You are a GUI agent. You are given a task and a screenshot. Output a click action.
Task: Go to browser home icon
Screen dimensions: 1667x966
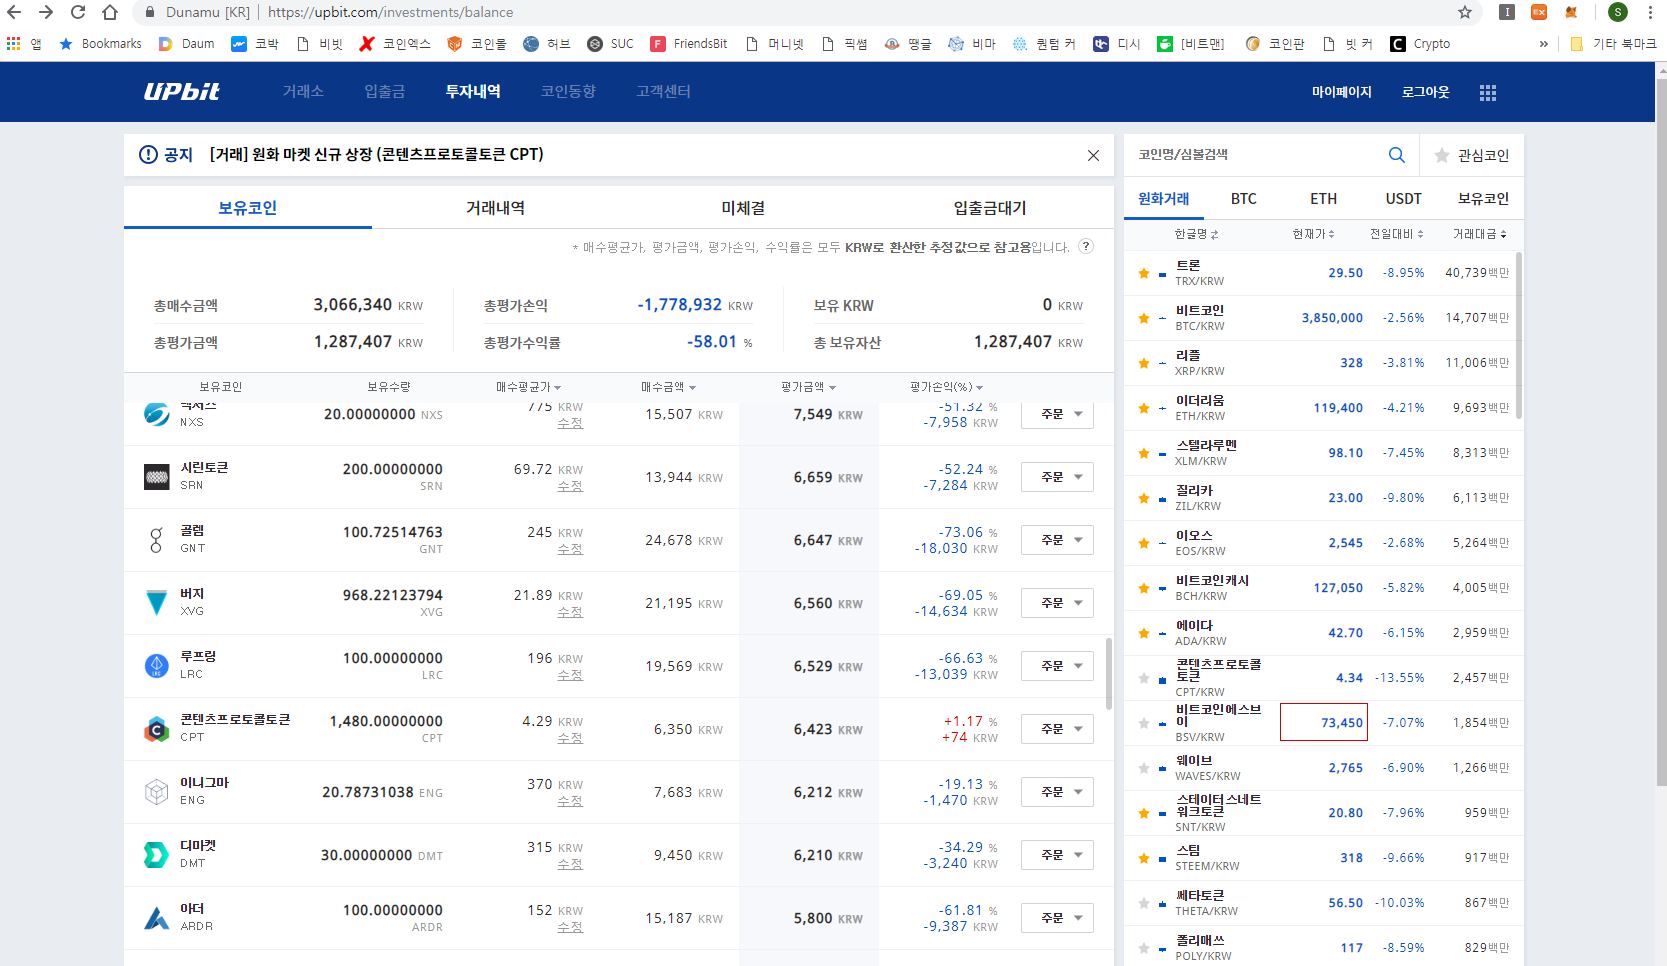[x=110, y=12]
